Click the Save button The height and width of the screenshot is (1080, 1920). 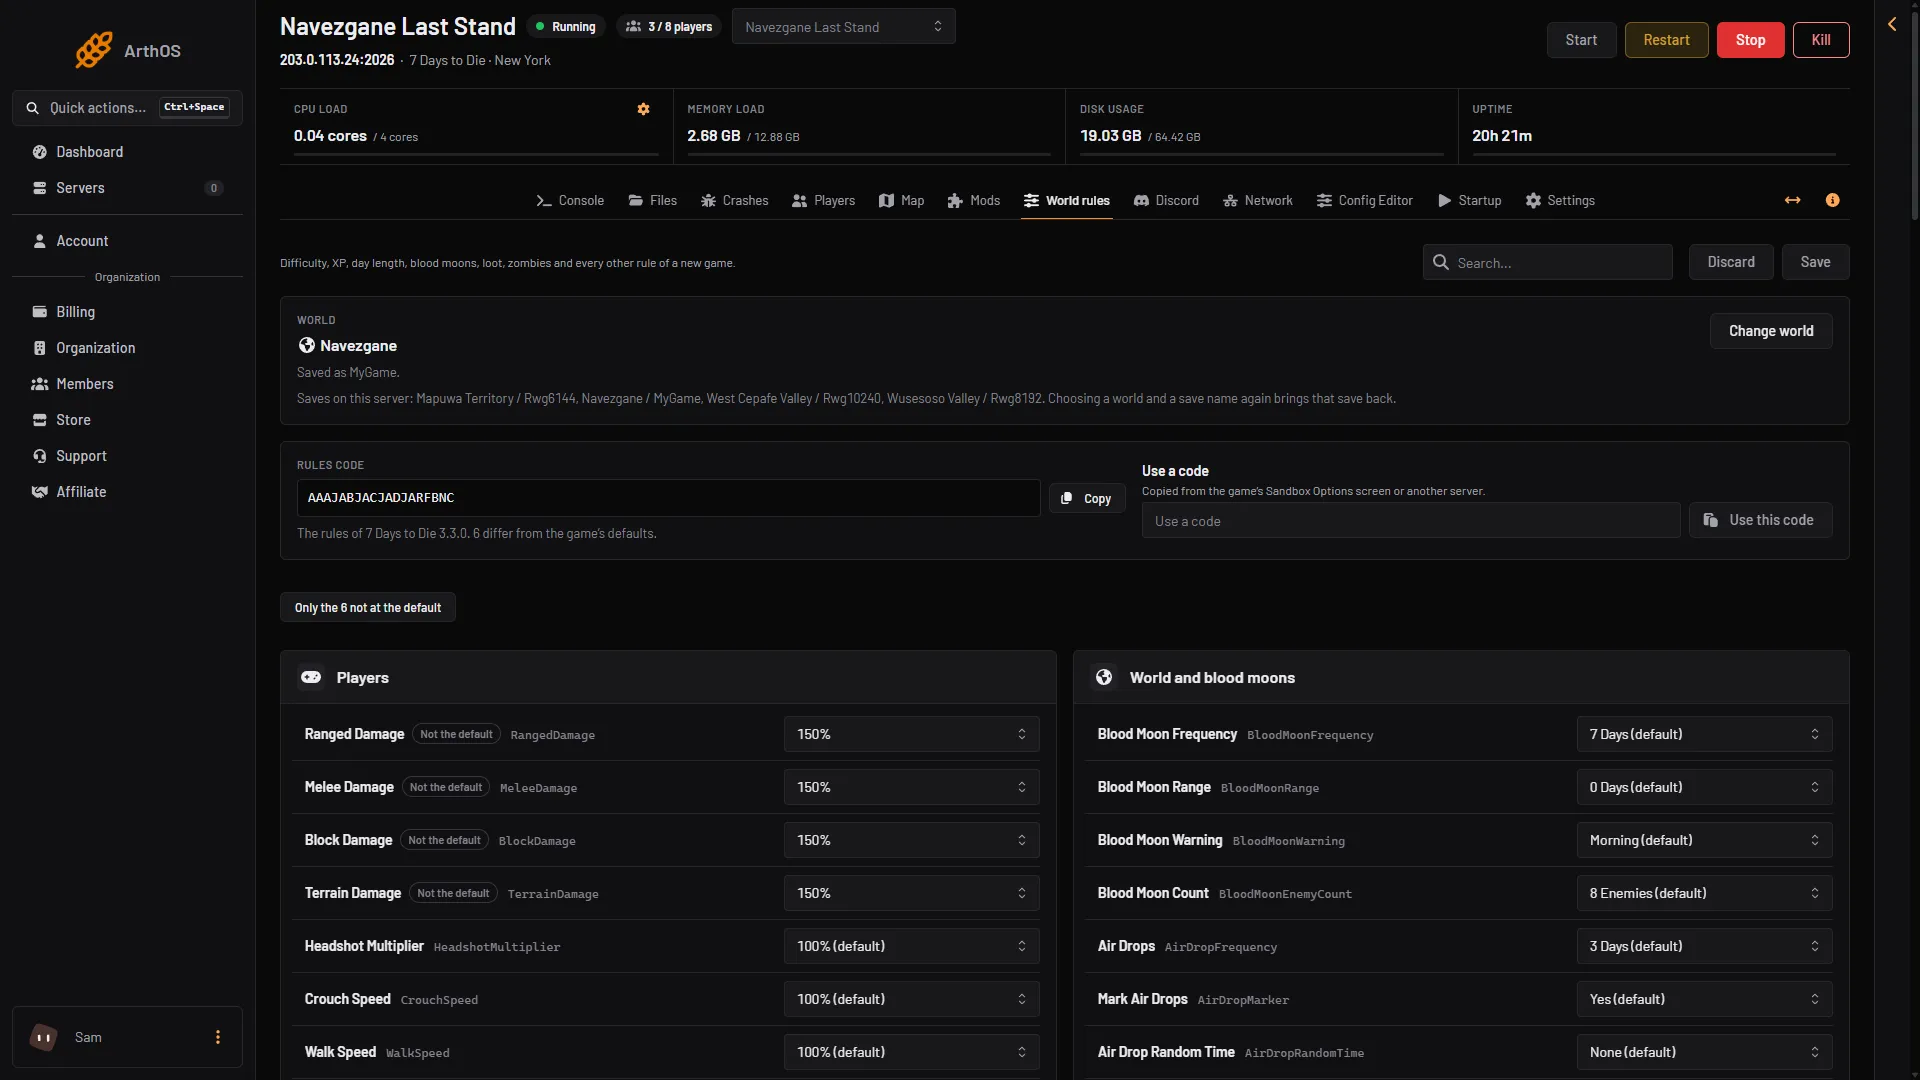click(1815, 262)
